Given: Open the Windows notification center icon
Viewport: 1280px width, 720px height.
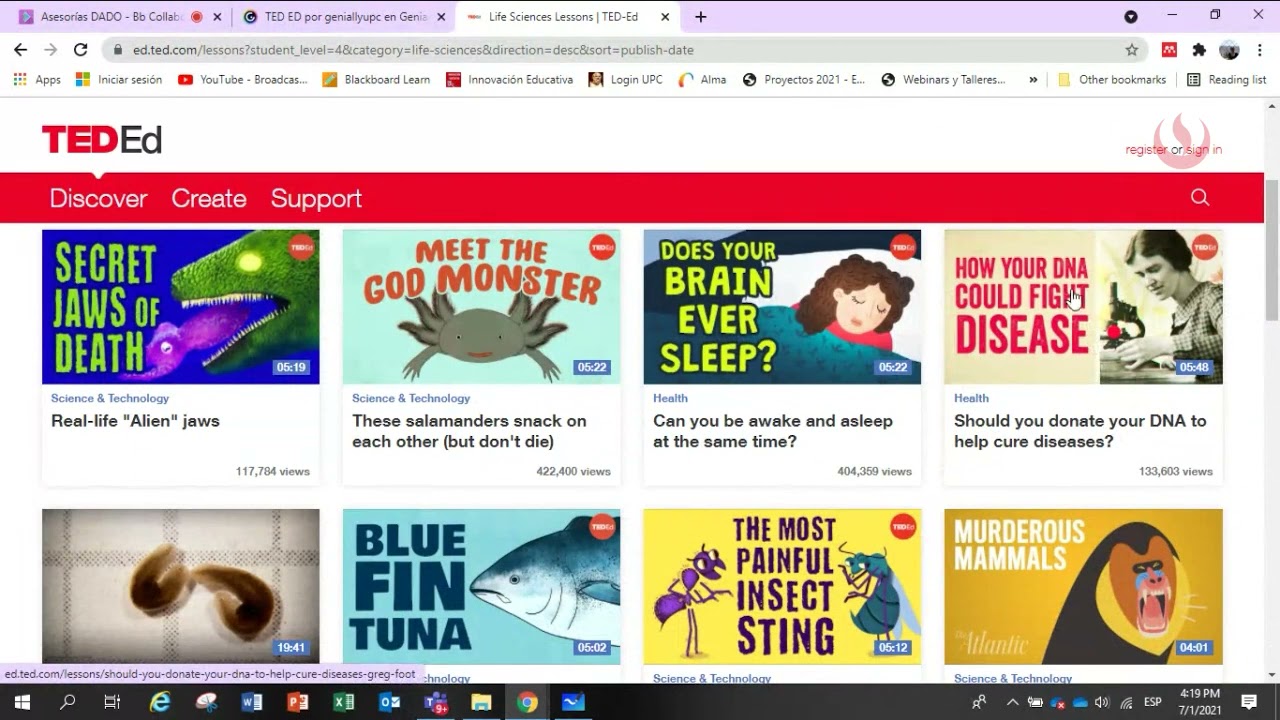Looking at the screenshot, I should pyautogui.click(x=1249, y=702).
